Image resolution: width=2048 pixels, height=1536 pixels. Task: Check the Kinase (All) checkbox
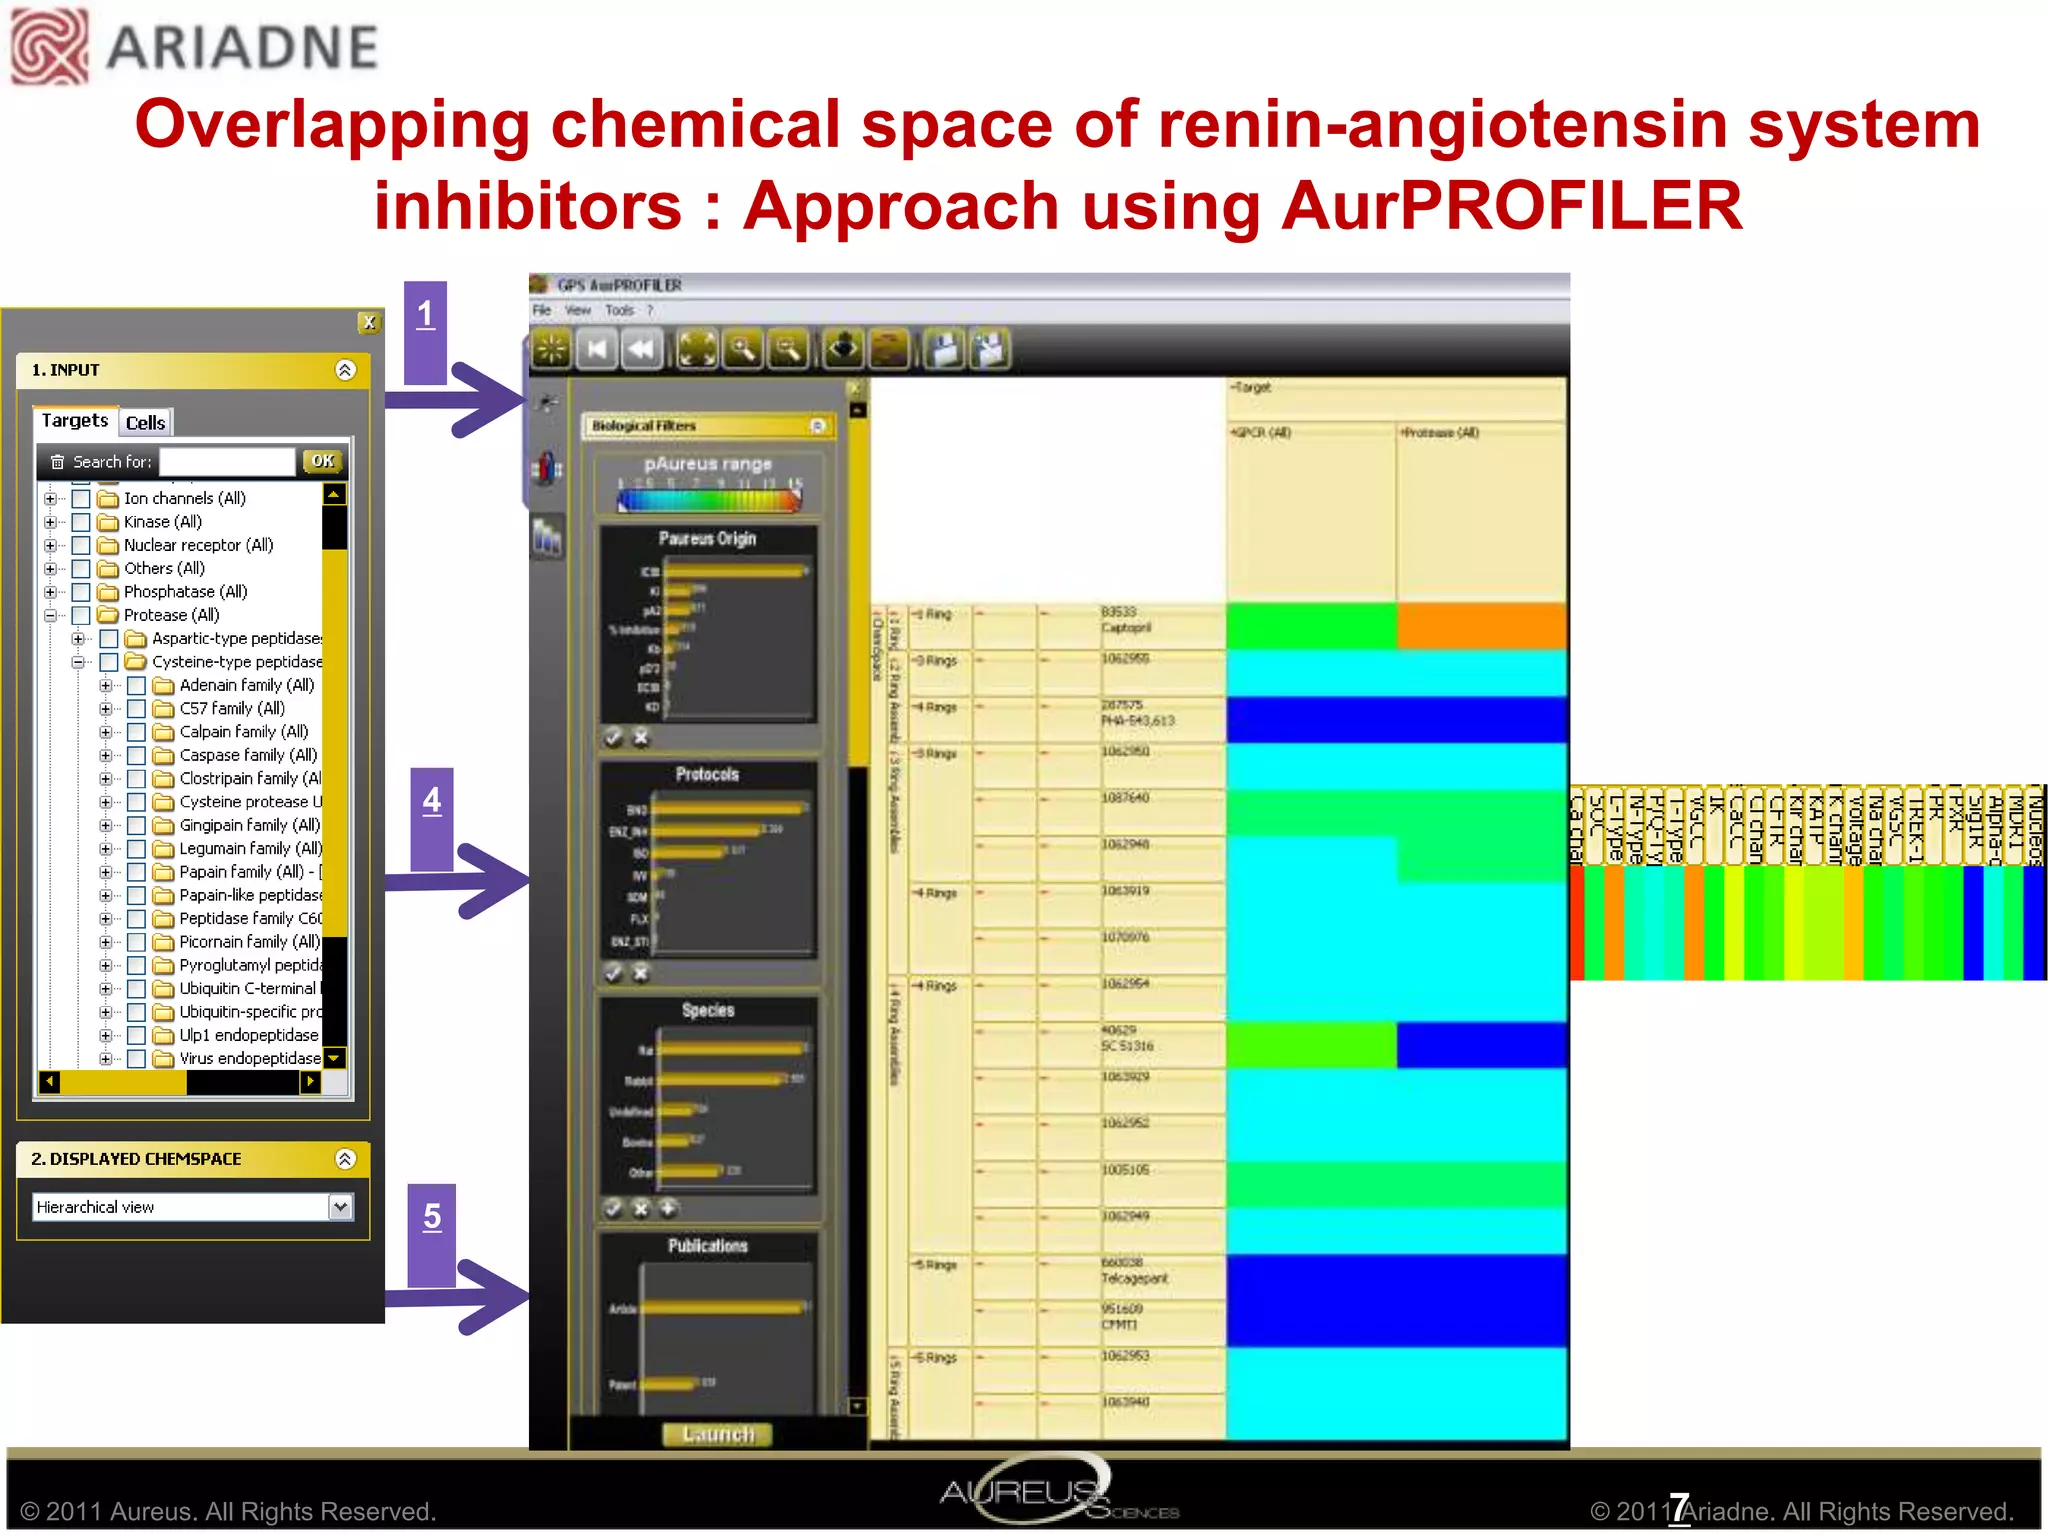coord(82,522)
